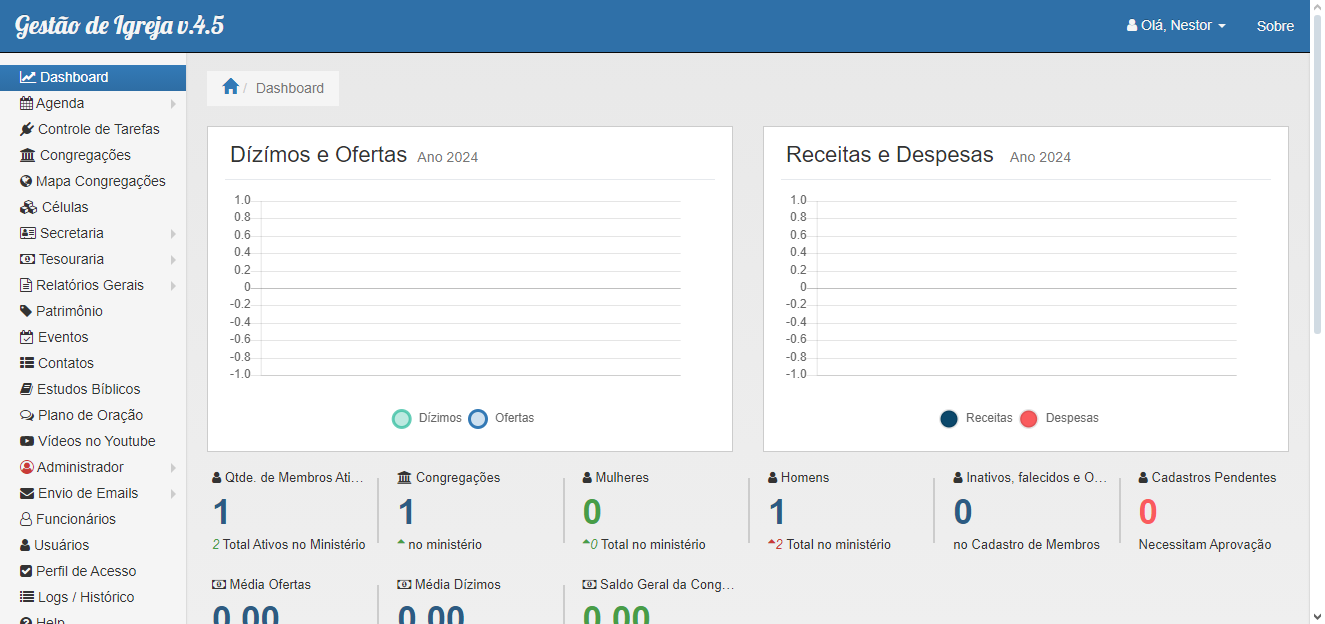Image resolution: width=1325 pixels, height=624 pixels.
Task: Select Estudos Bíblicos in the sidebar
Action: [x=88, y=389]
